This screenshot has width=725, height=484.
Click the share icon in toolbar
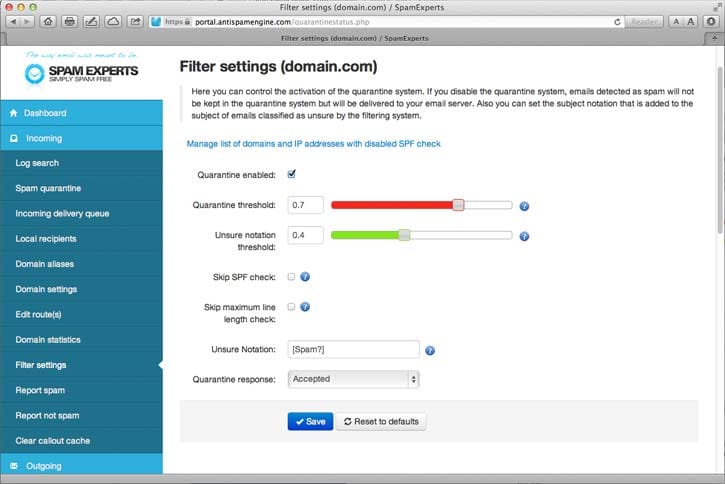coord(135,21)
